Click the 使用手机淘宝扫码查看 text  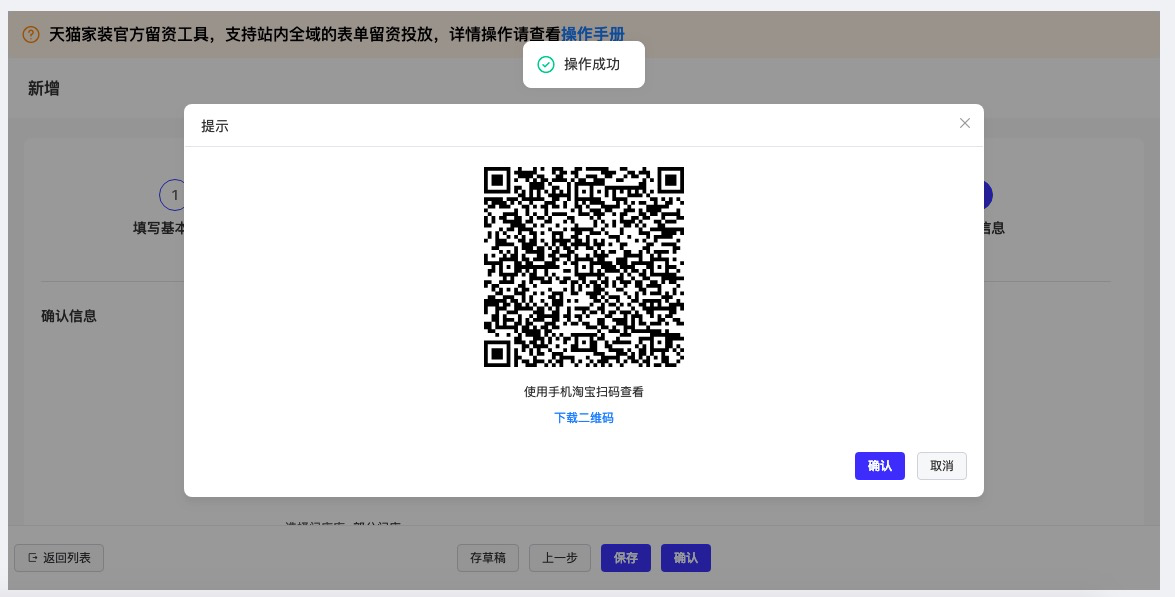click(584, 392)
